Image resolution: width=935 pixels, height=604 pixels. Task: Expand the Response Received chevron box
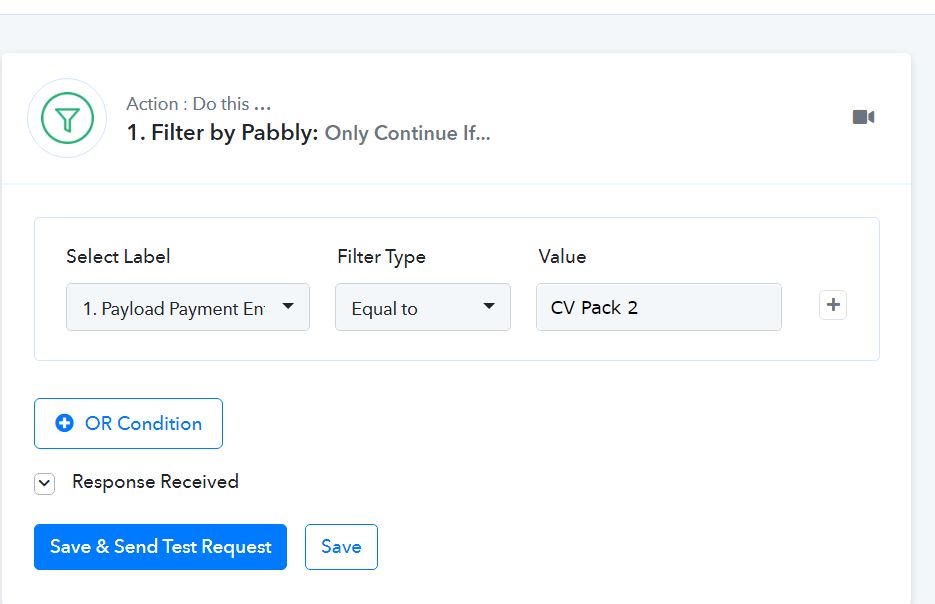pyautogui.click(x=45, y=484)
